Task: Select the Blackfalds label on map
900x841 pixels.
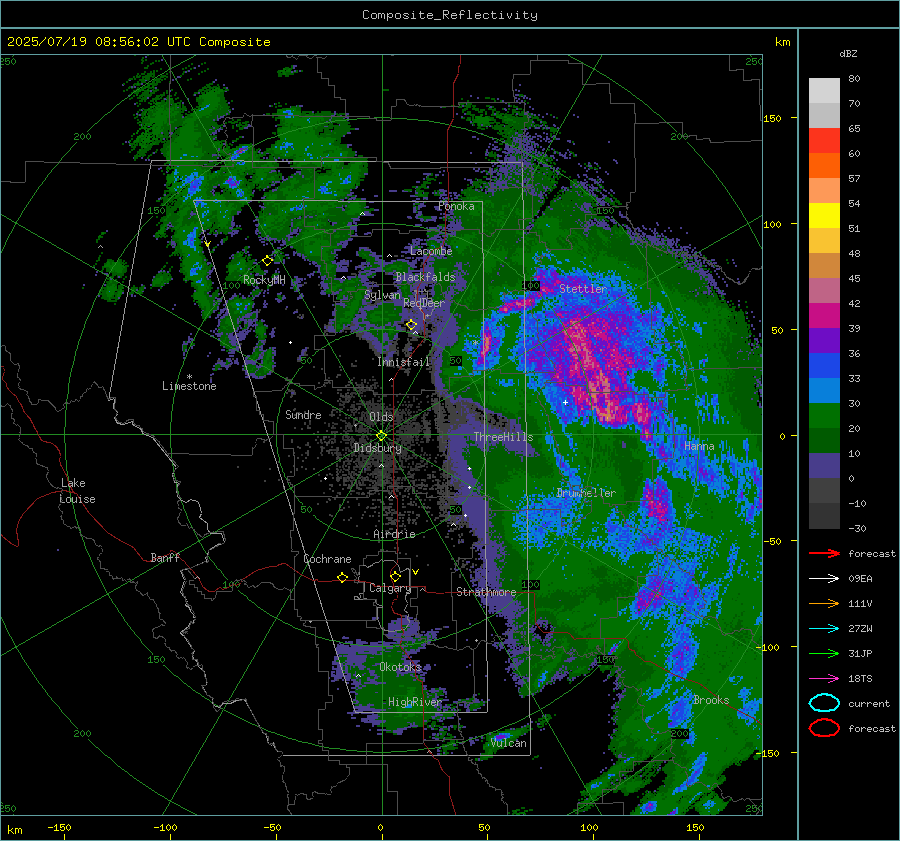Action: tap(425, 277)
